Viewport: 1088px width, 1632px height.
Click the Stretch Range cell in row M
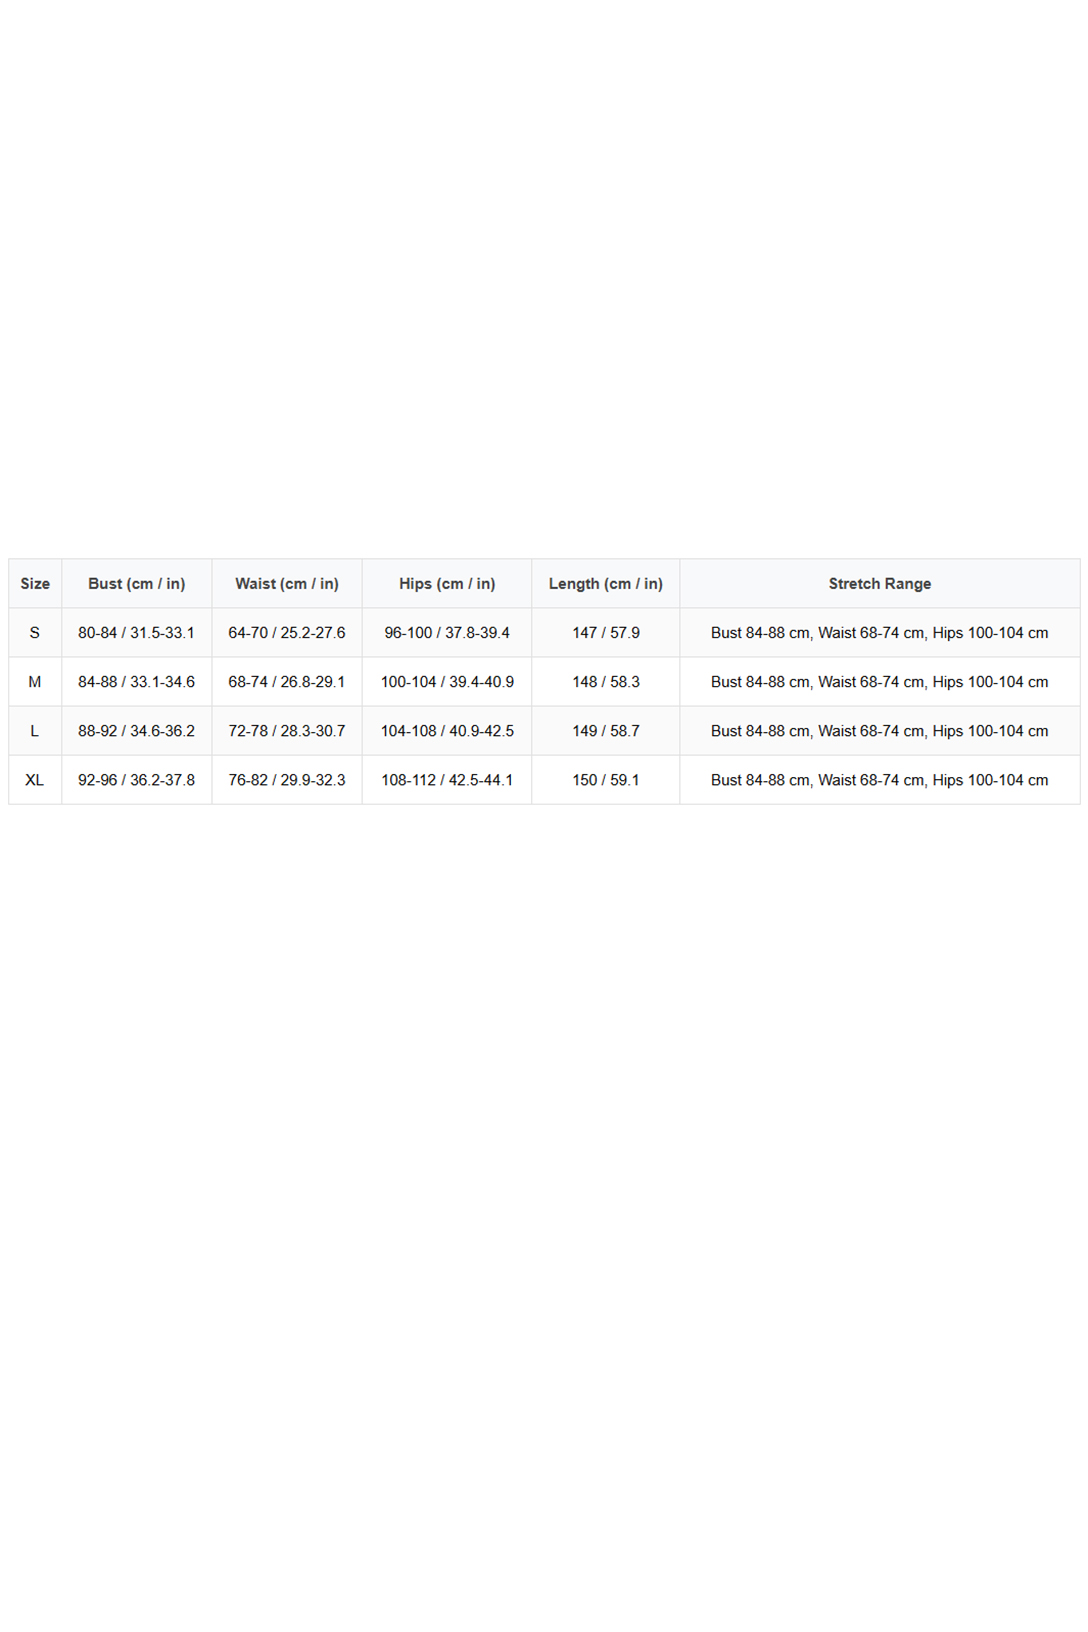click(x=880, y=682)
